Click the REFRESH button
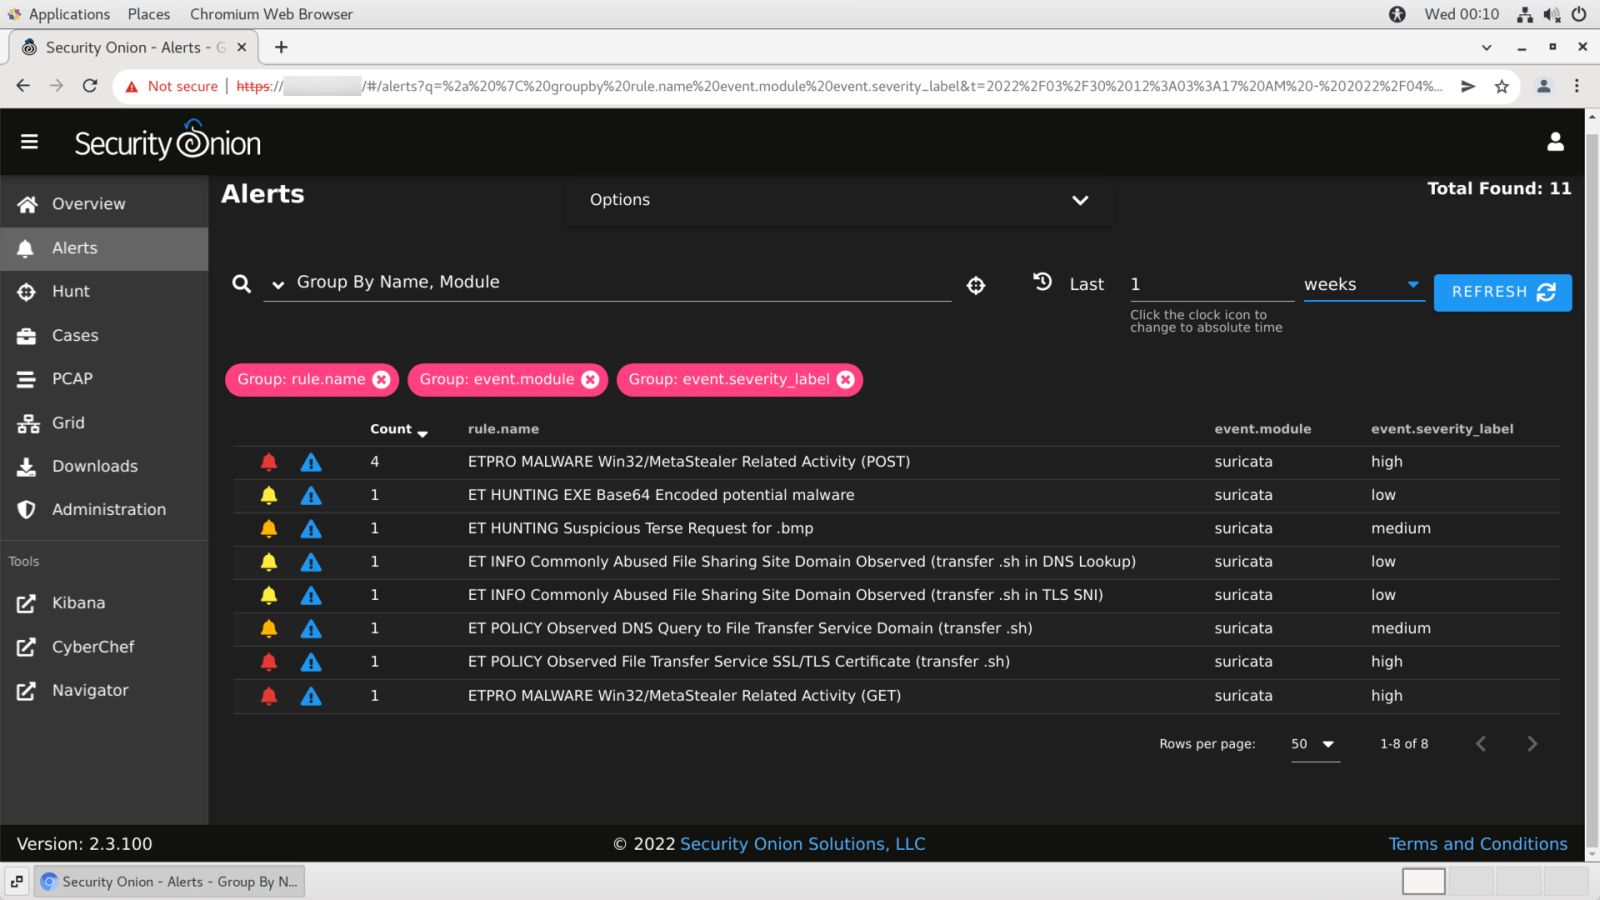Viewport: 1600px width, 900px height. point(1502,292)
